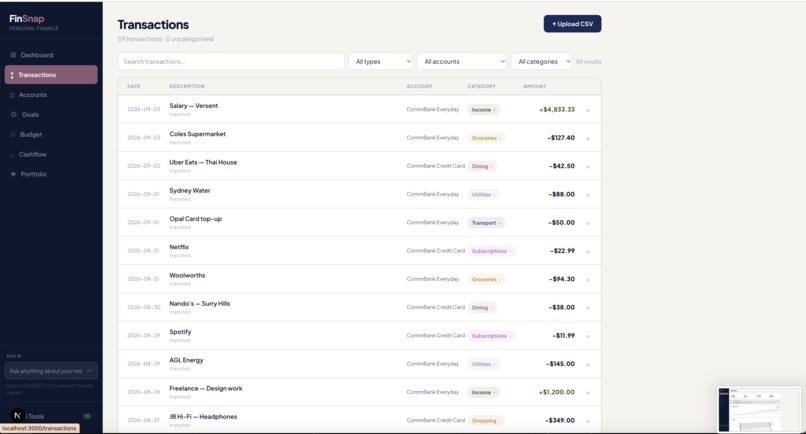
Task: Open the Groceries category on Woolworths row
Action: point(486,280)
